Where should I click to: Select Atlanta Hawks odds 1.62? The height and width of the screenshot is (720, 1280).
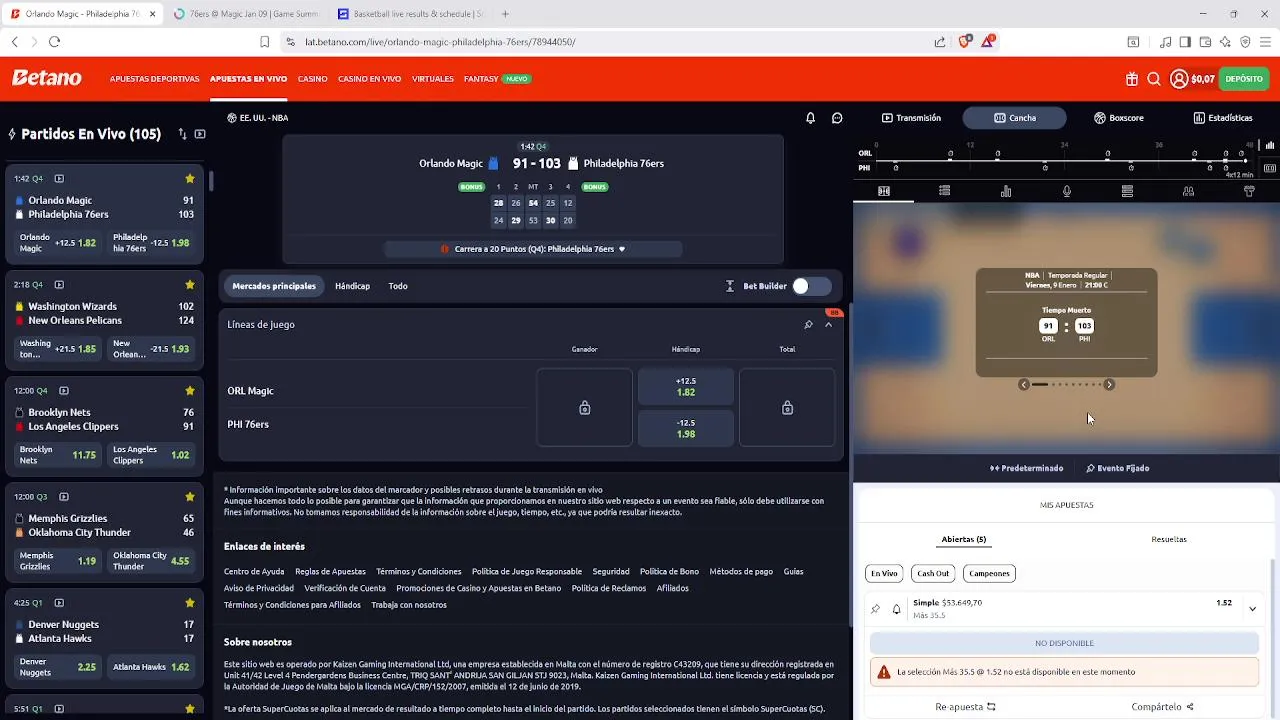pos(151,667)
